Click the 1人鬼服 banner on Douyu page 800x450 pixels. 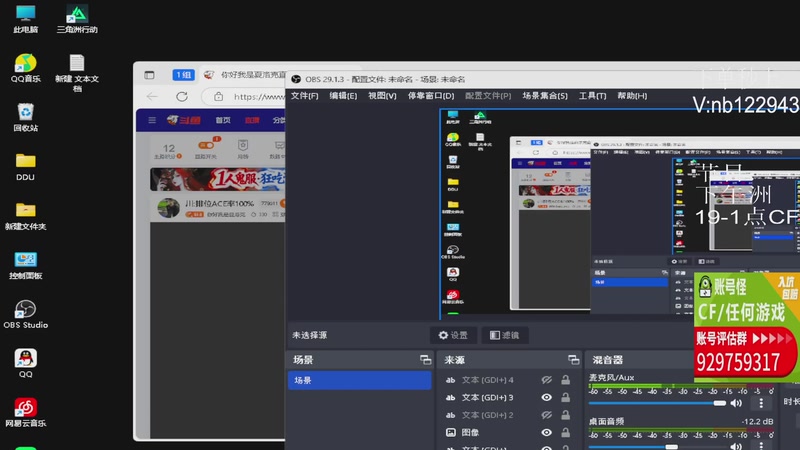[x=218, y=179]
